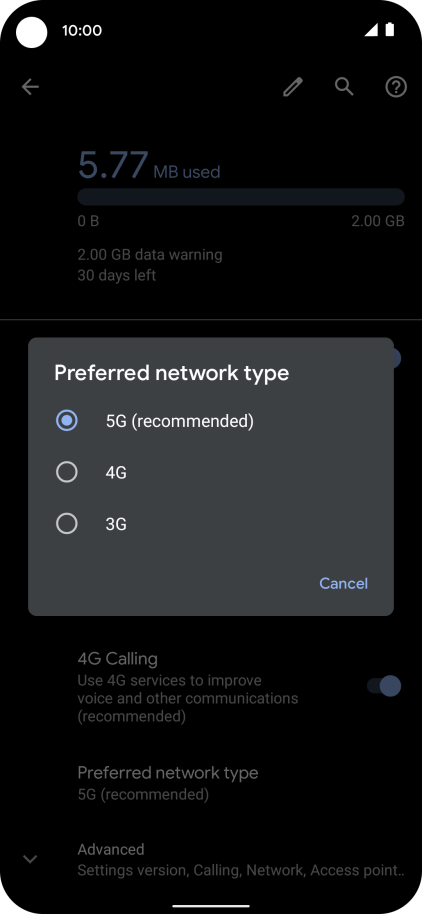This screenshot has width=422, height=914.
Task: Open Advanced settings row
Action: 211,859
